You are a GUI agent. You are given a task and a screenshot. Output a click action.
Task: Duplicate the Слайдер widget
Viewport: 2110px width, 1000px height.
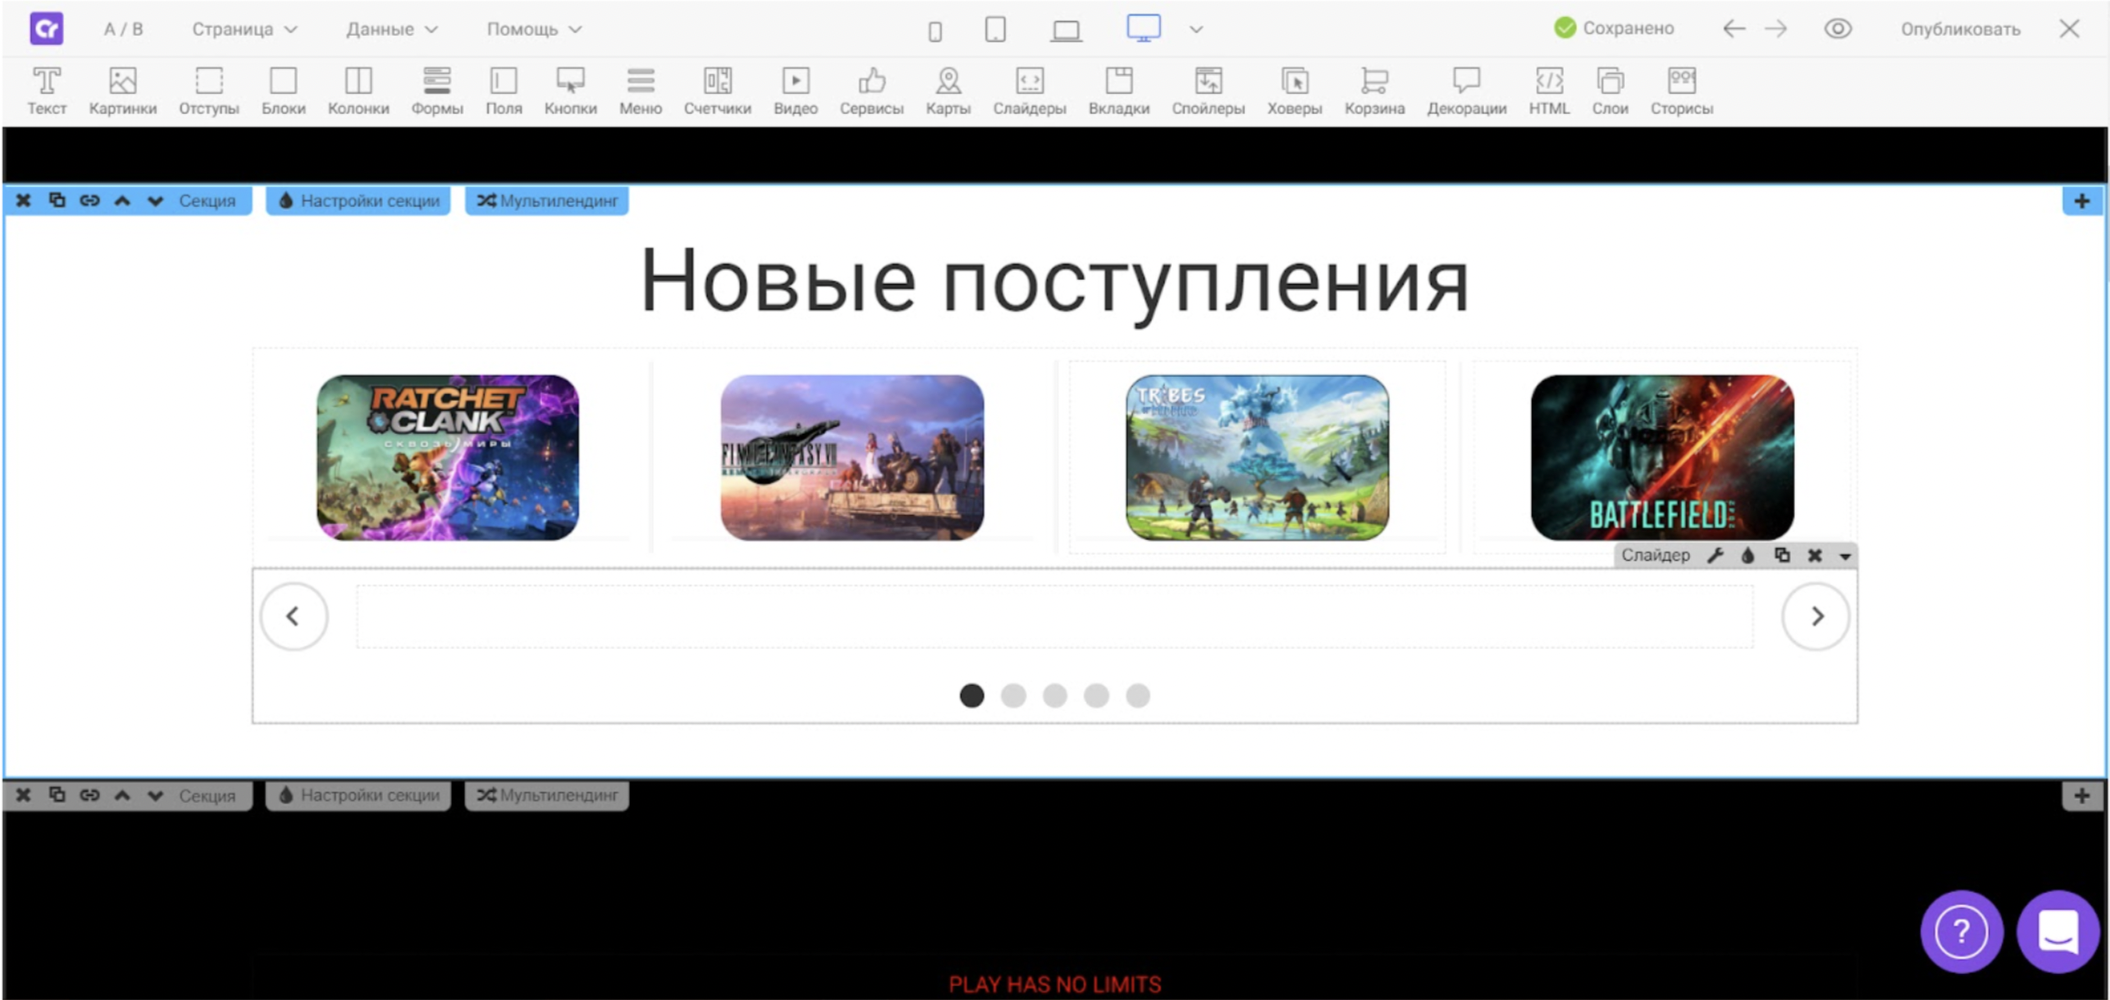[x=1782, y=555]
